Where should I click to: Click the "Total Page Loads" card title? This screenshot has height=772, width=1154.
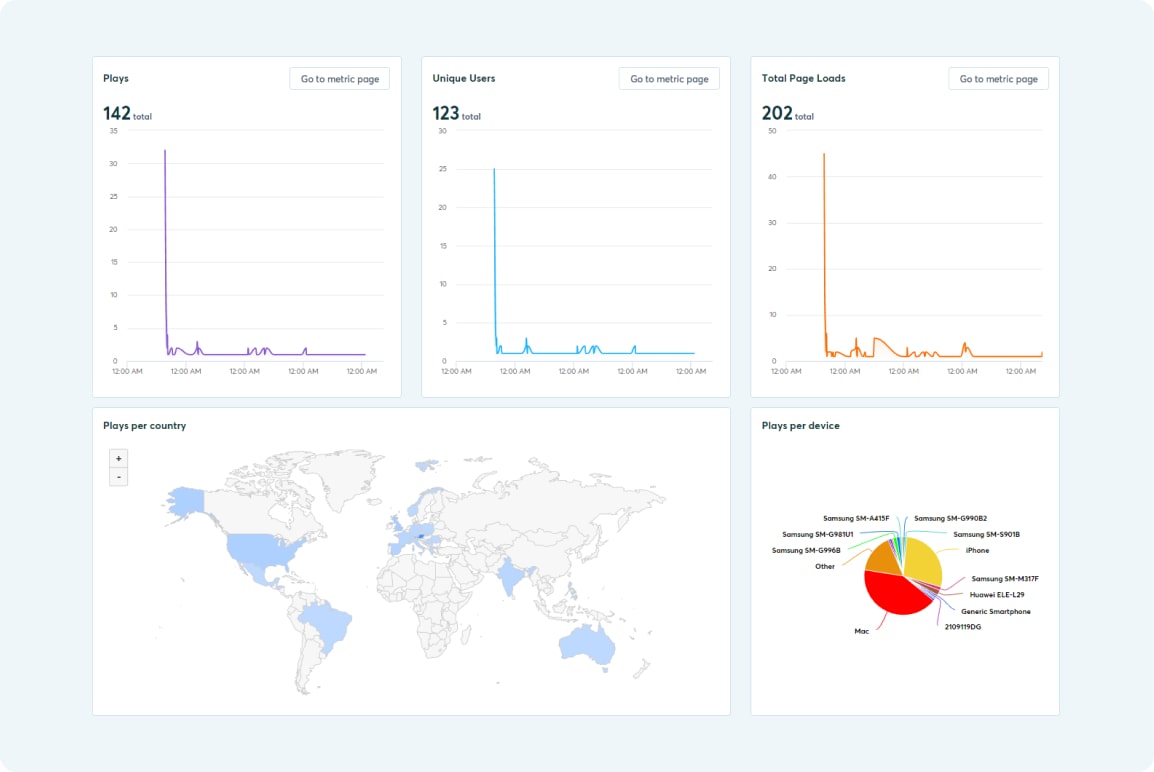804,78
